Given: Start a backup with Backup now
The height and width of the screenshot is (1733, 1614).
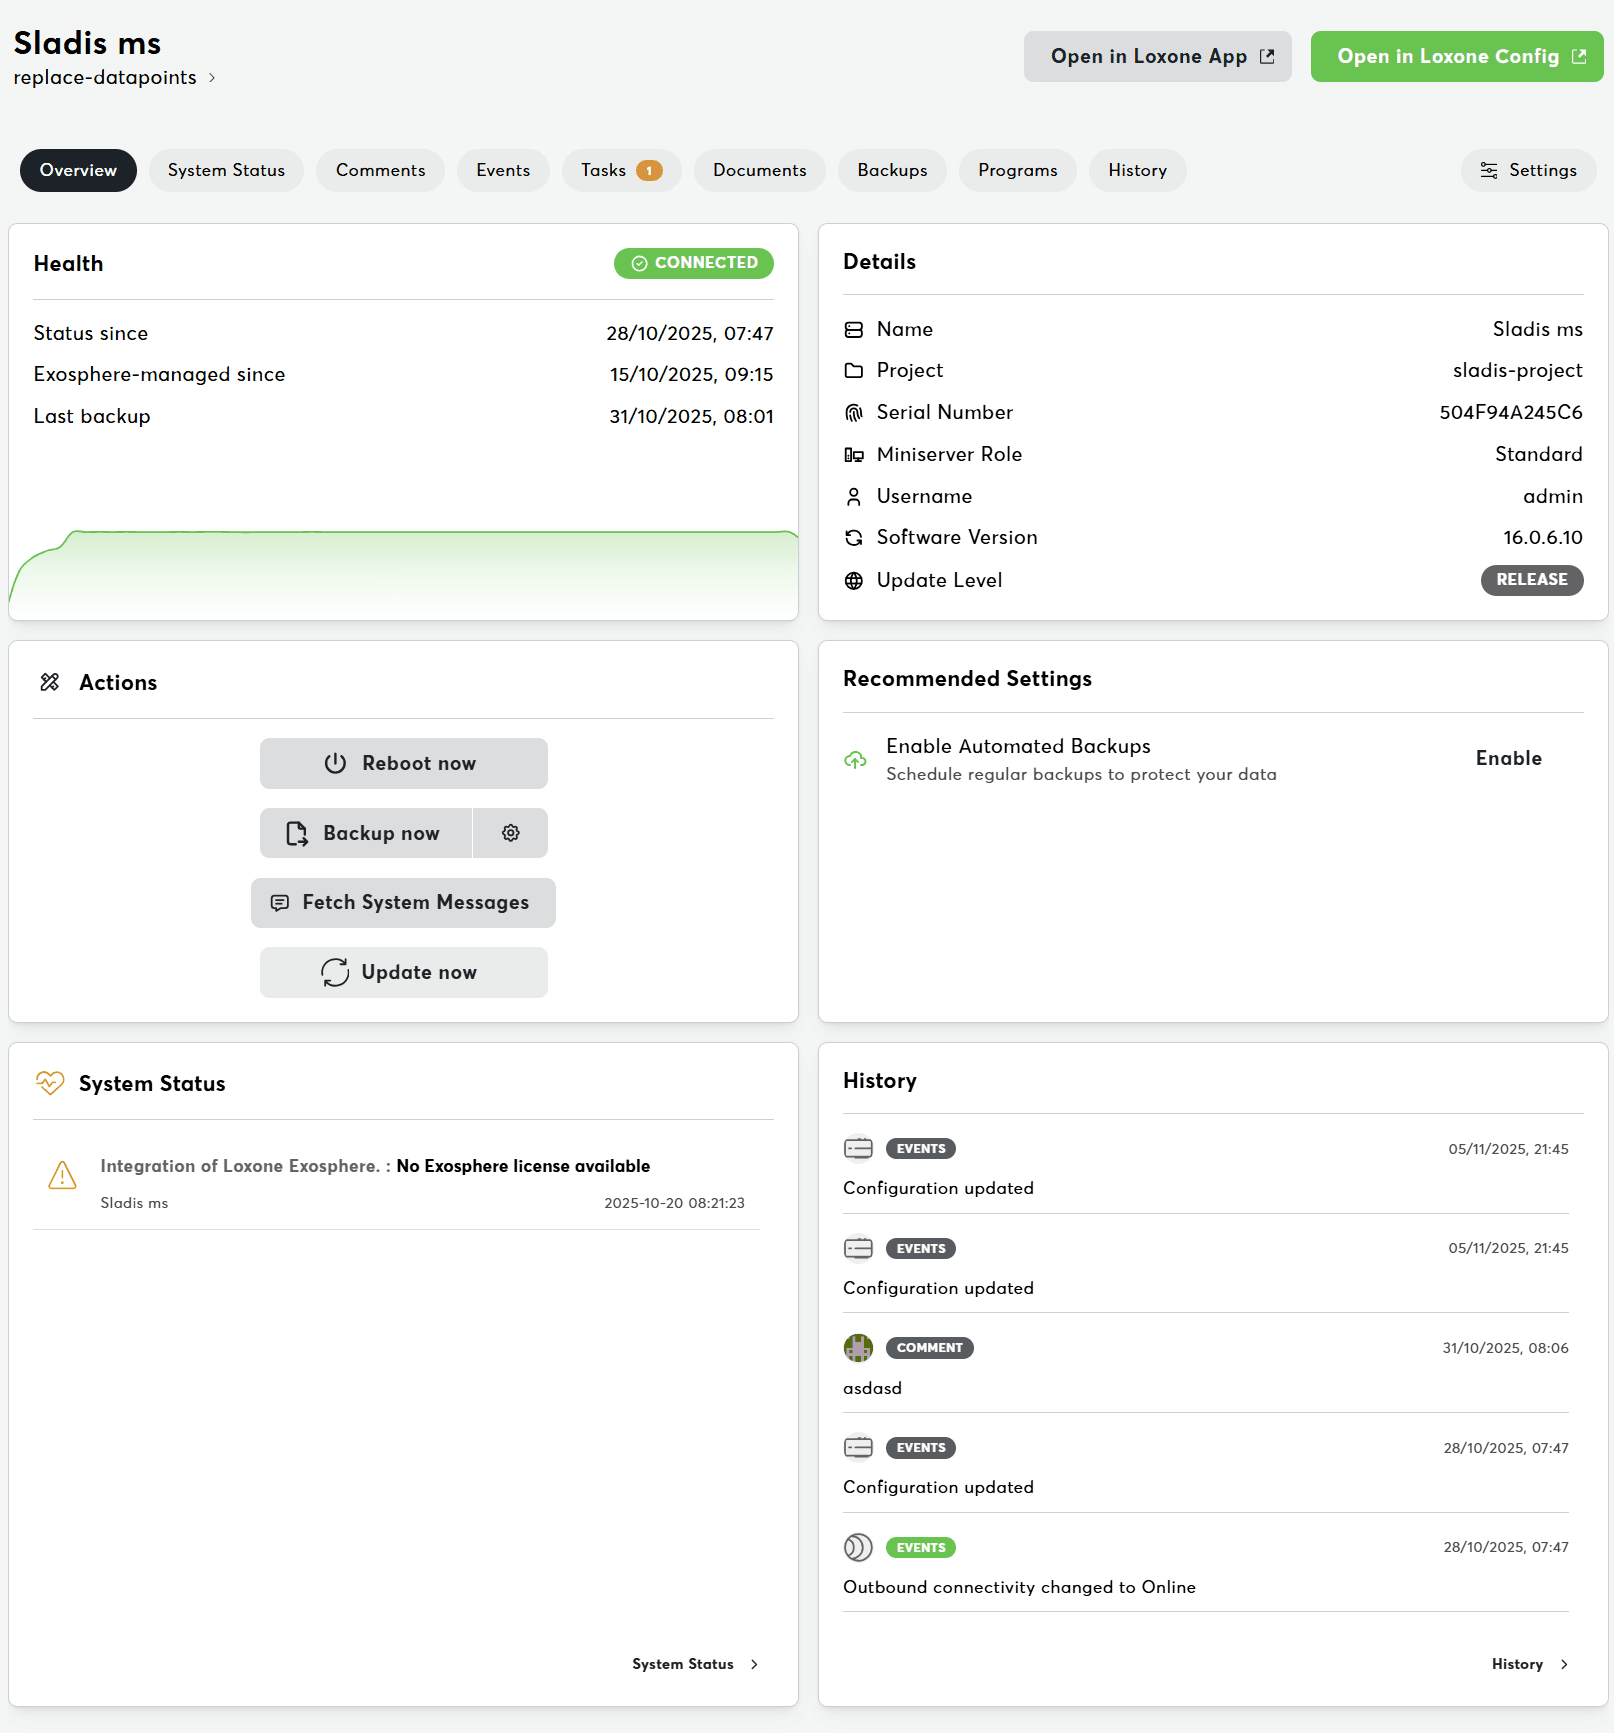Looking at the screenshot, I should (x=366, y=834).
